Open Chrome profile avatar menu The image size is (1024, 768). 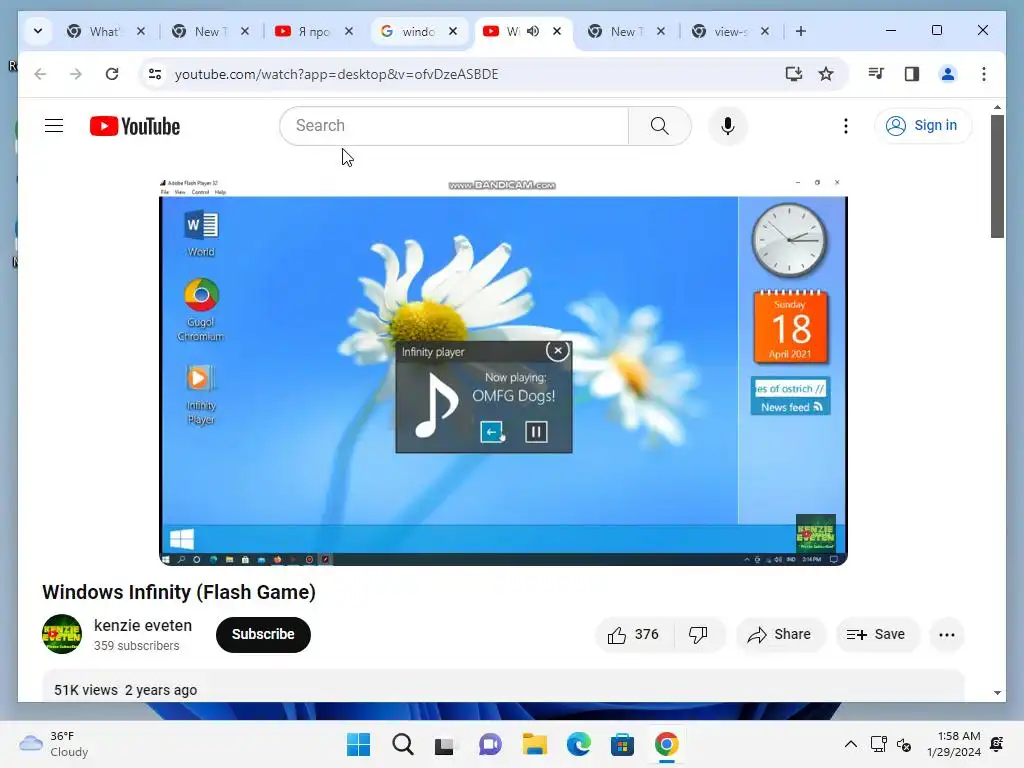[x=948, y=74]
